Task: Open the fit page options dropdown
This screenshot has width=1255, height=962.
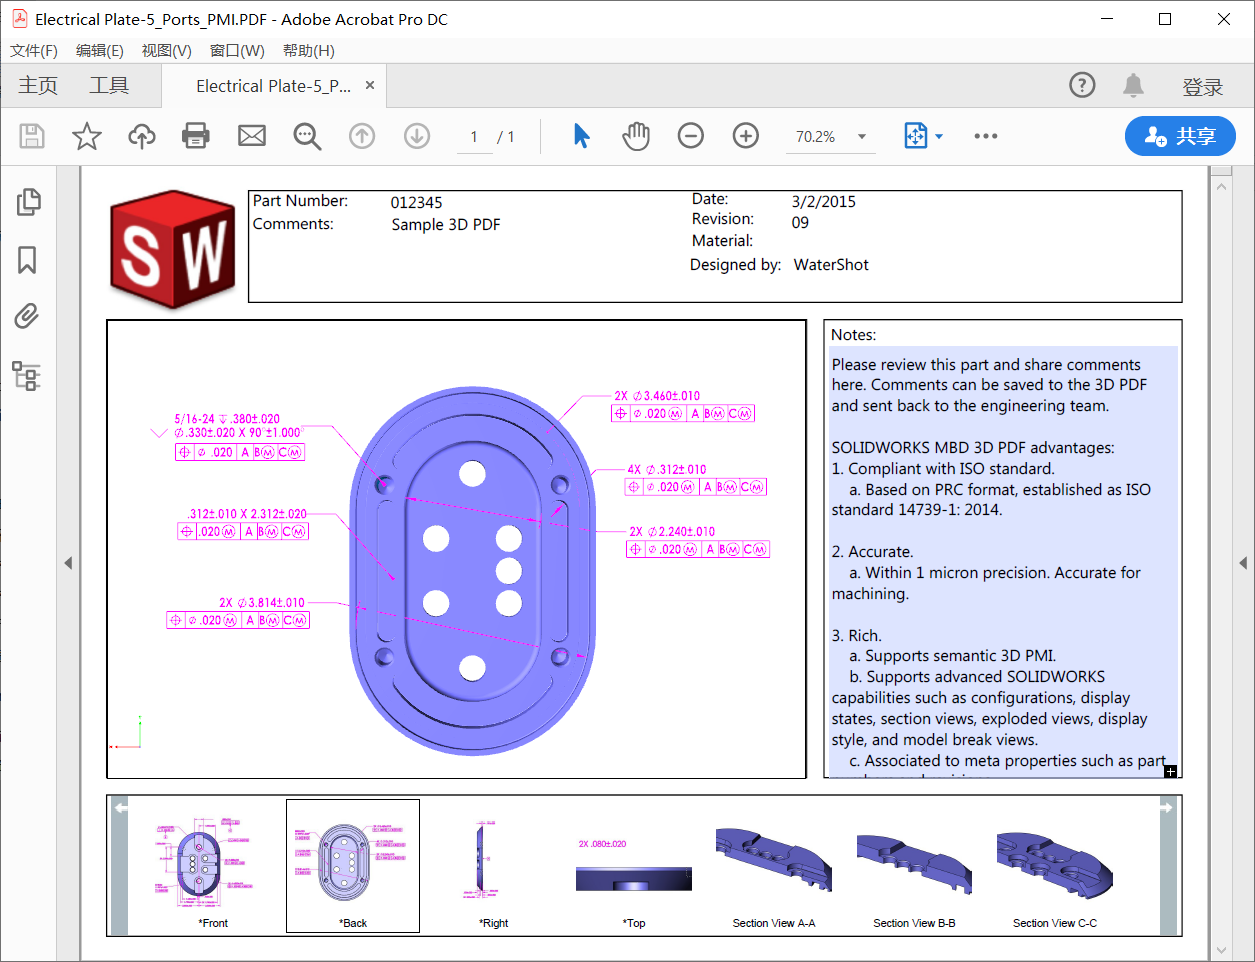Action: [938, 137]
